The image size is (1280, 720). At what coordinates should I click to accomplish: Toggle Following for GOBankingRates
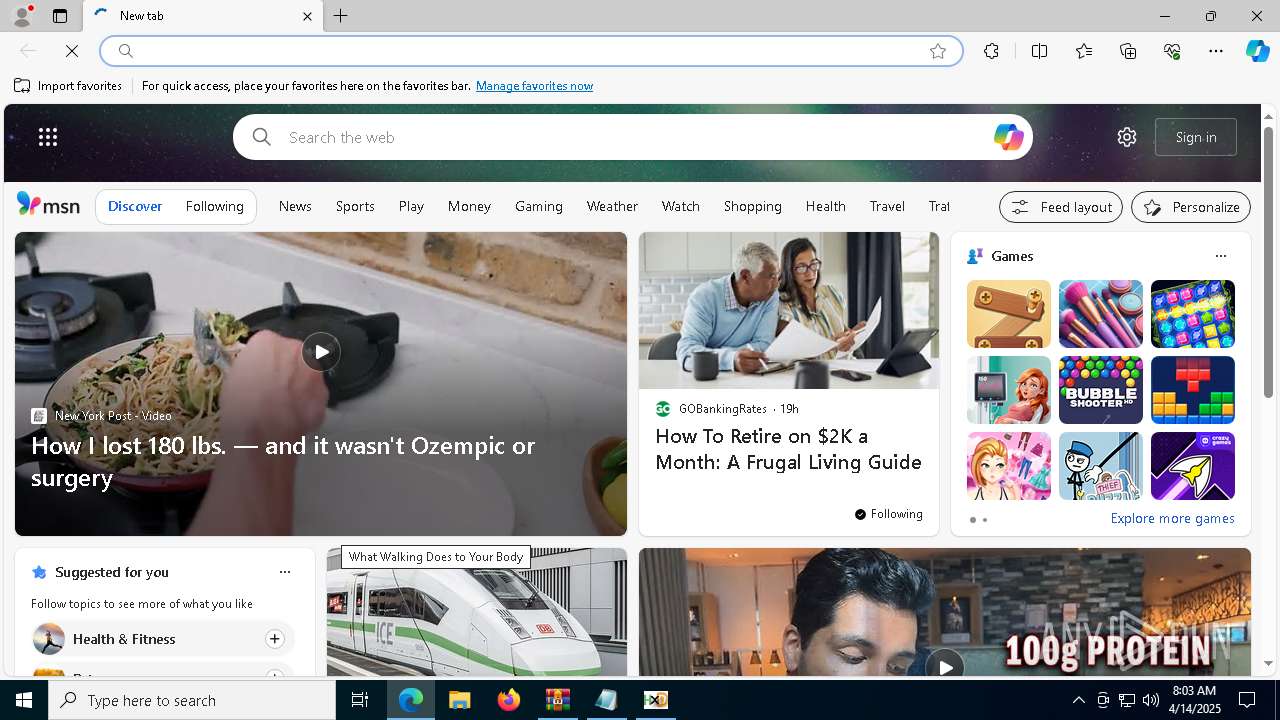[889, 514]
